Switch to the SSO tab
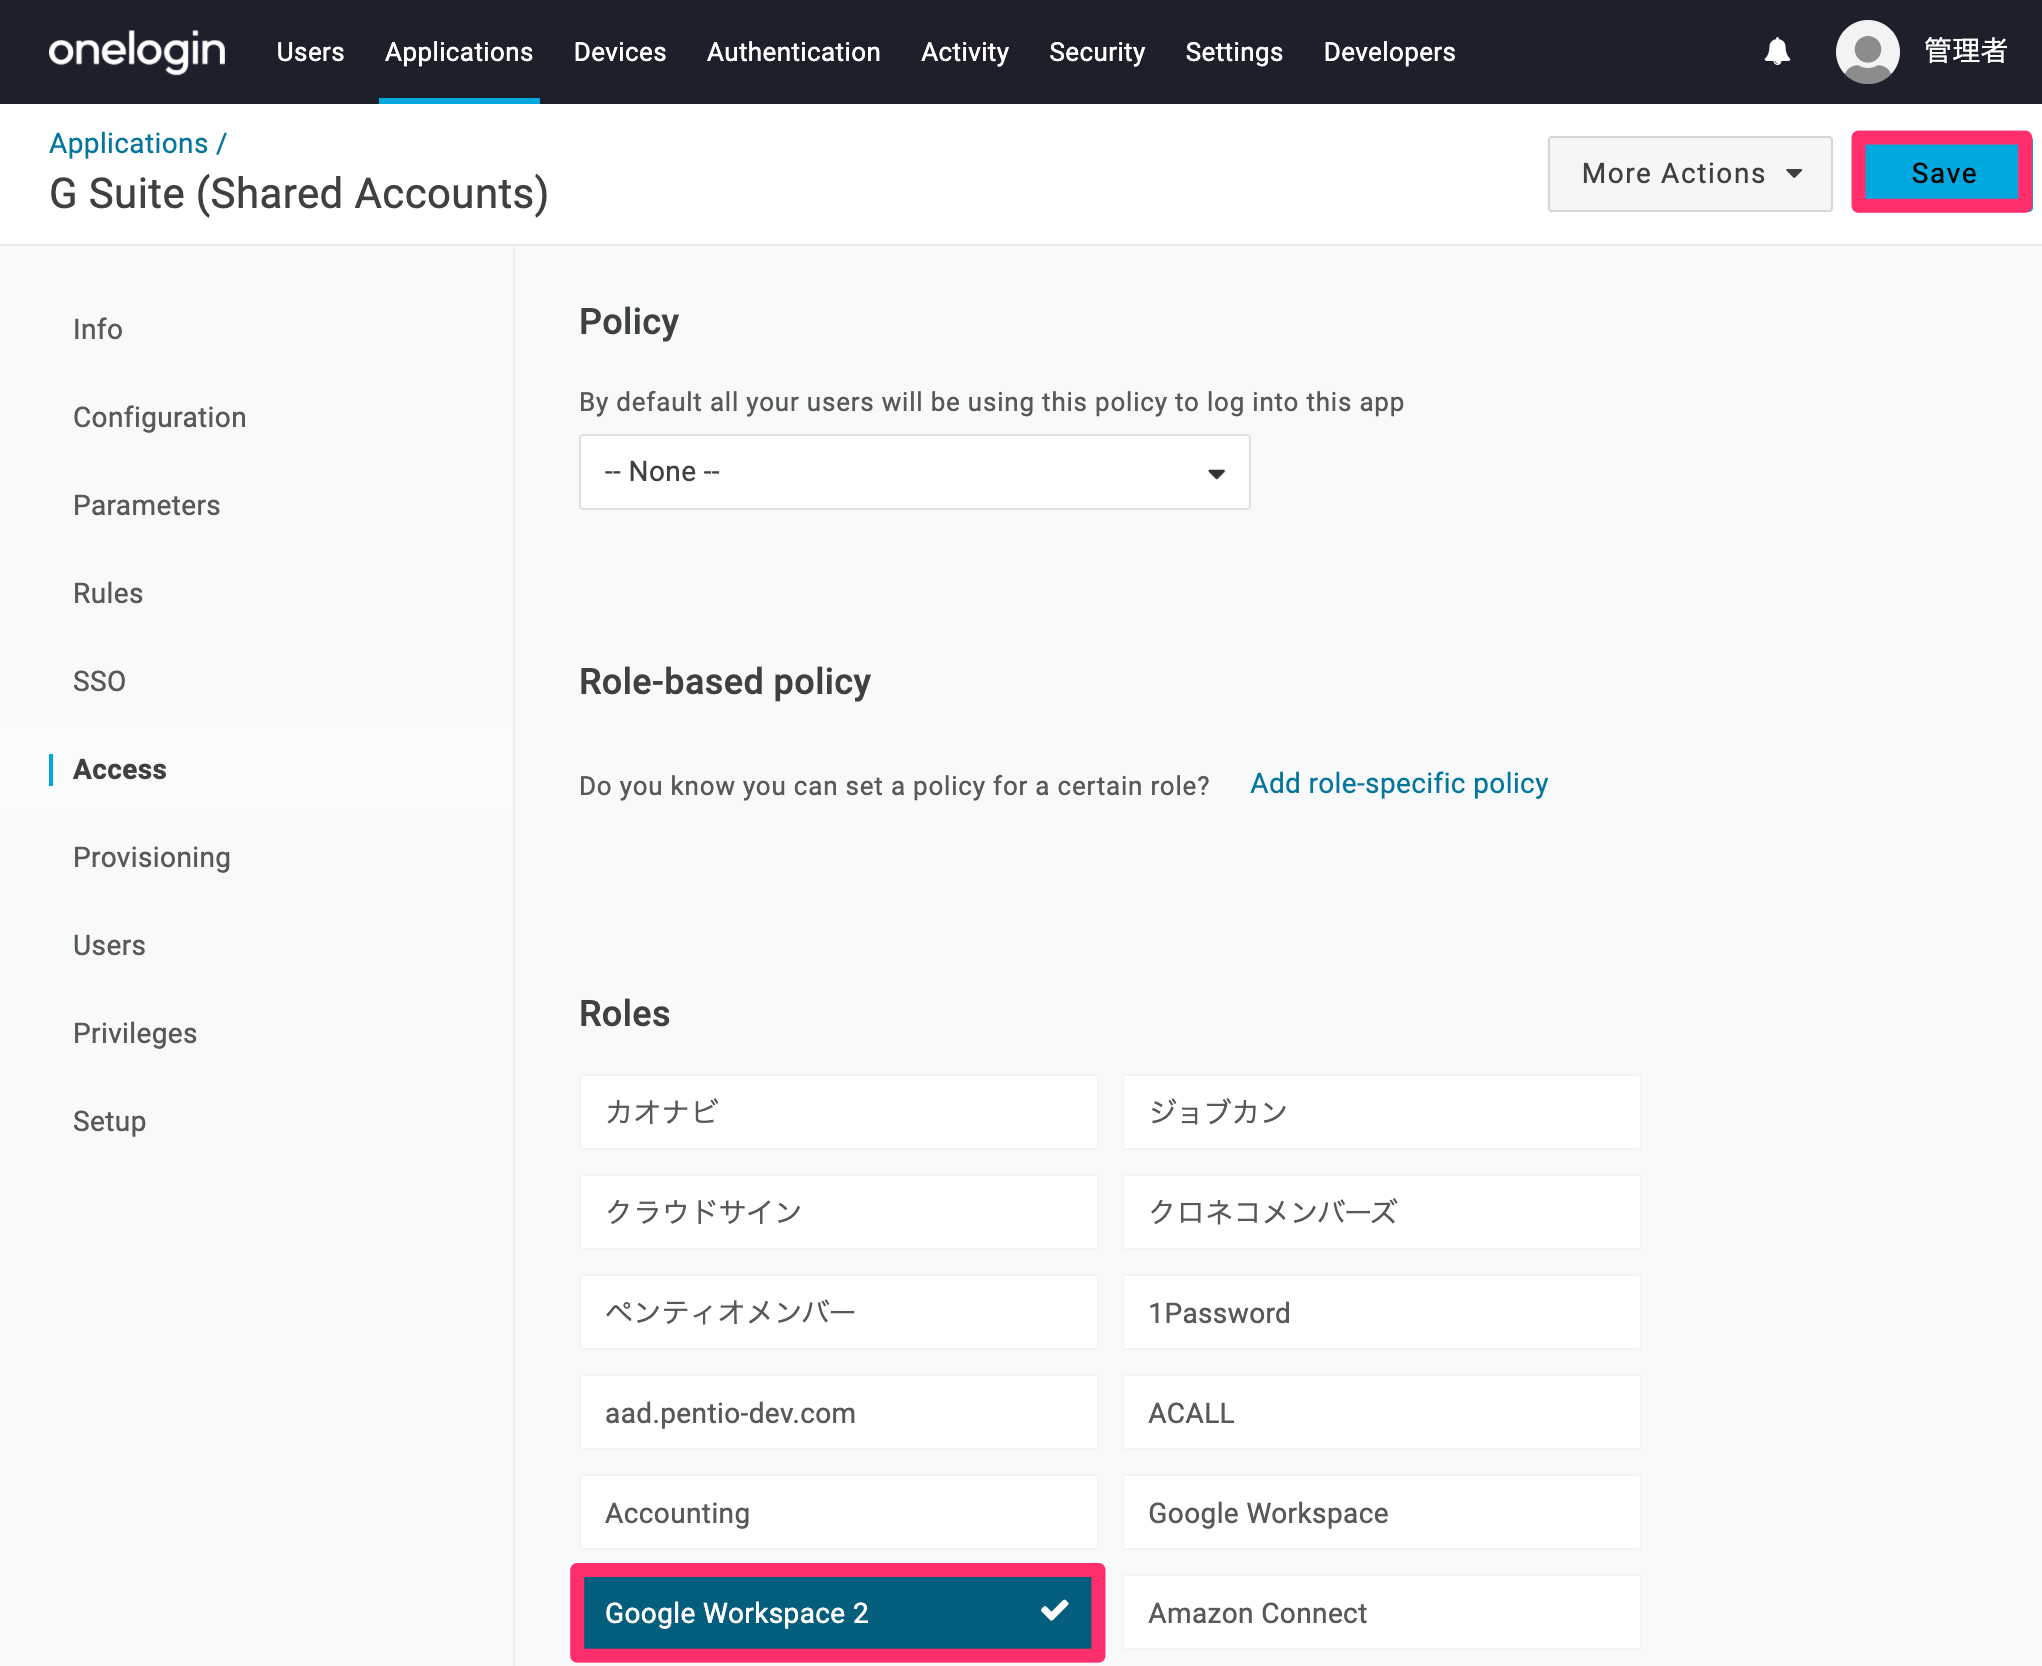This screenshot has width=2042, height=1666. pyautogui.click(x=99, y=681)
